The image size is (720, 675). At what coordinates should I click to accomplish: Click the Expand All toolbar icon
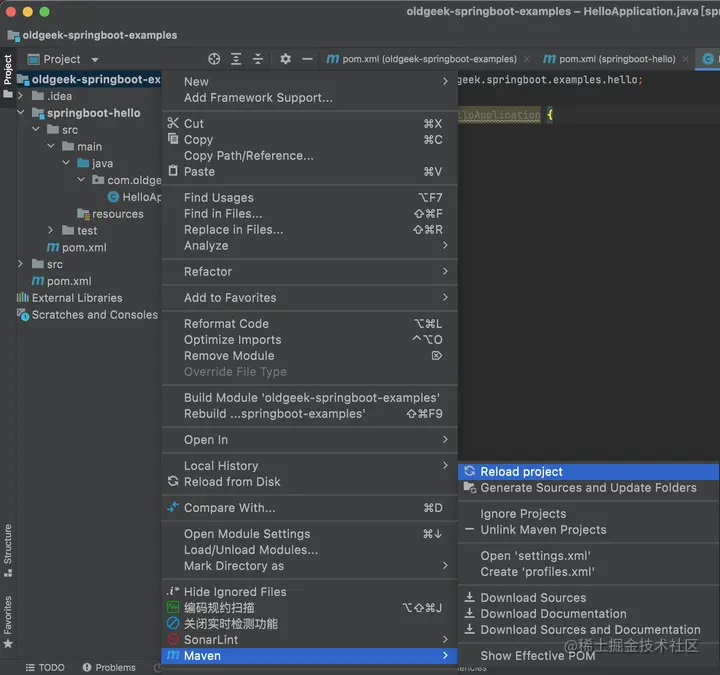tap(236, 59)
